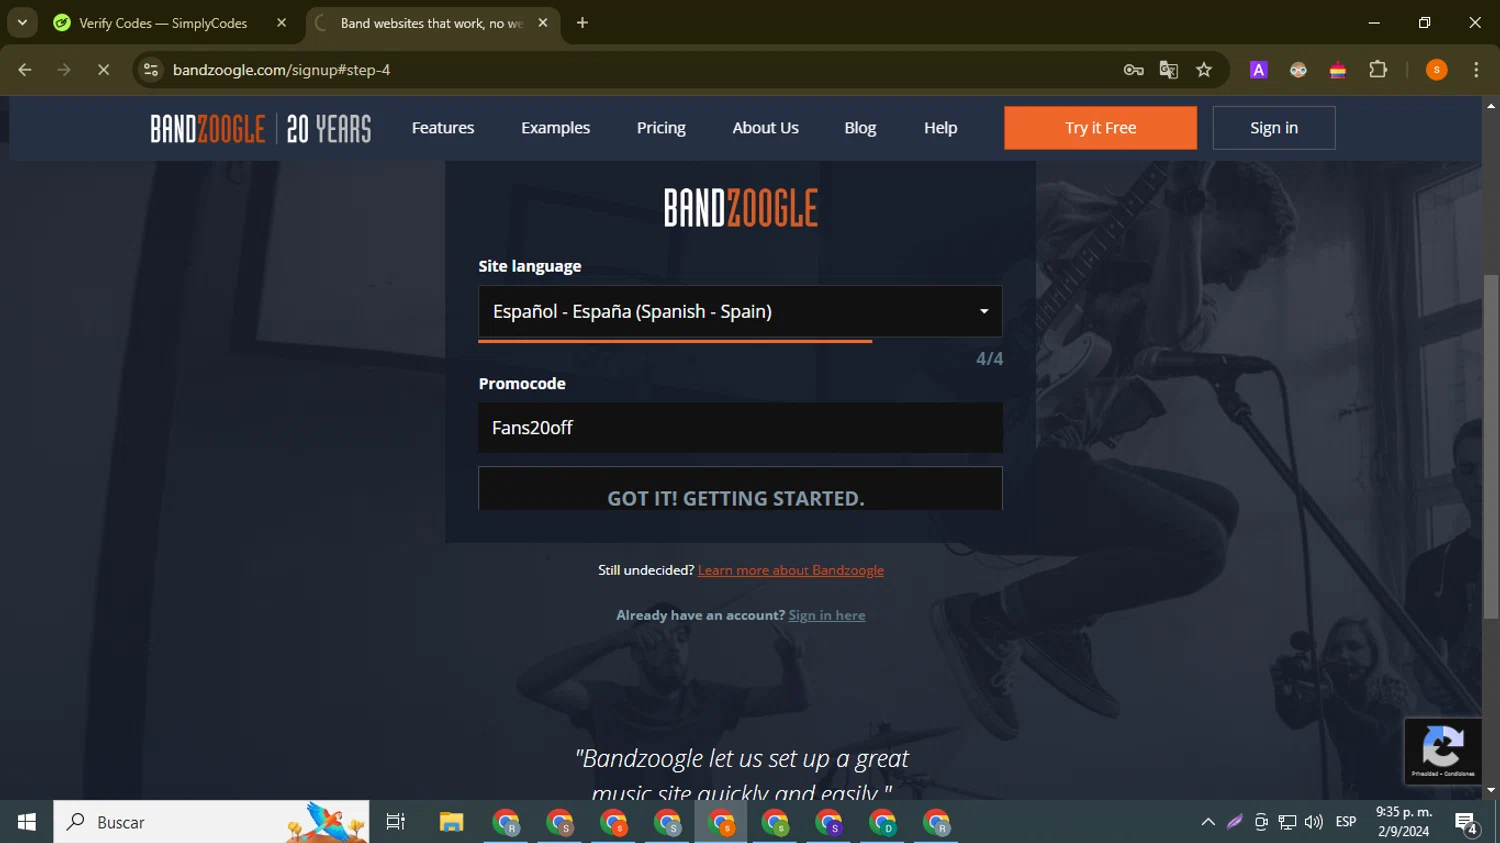The width and height of the screenshot is (1500, 843).
Task: Open the tab search dropdown
Action: [22, 23]
